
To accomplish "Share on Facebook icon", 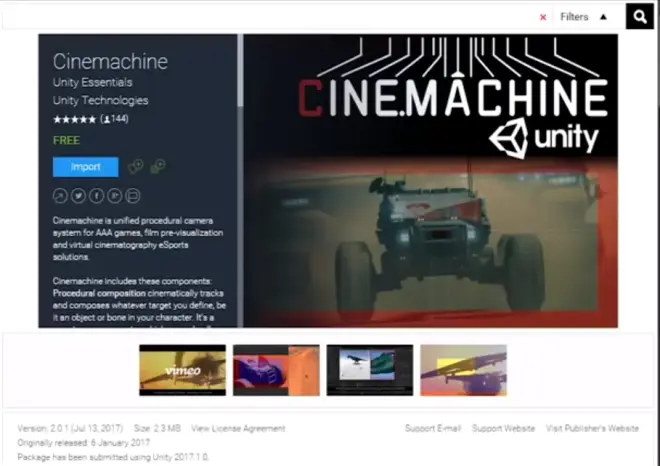I will coord(96,196).
